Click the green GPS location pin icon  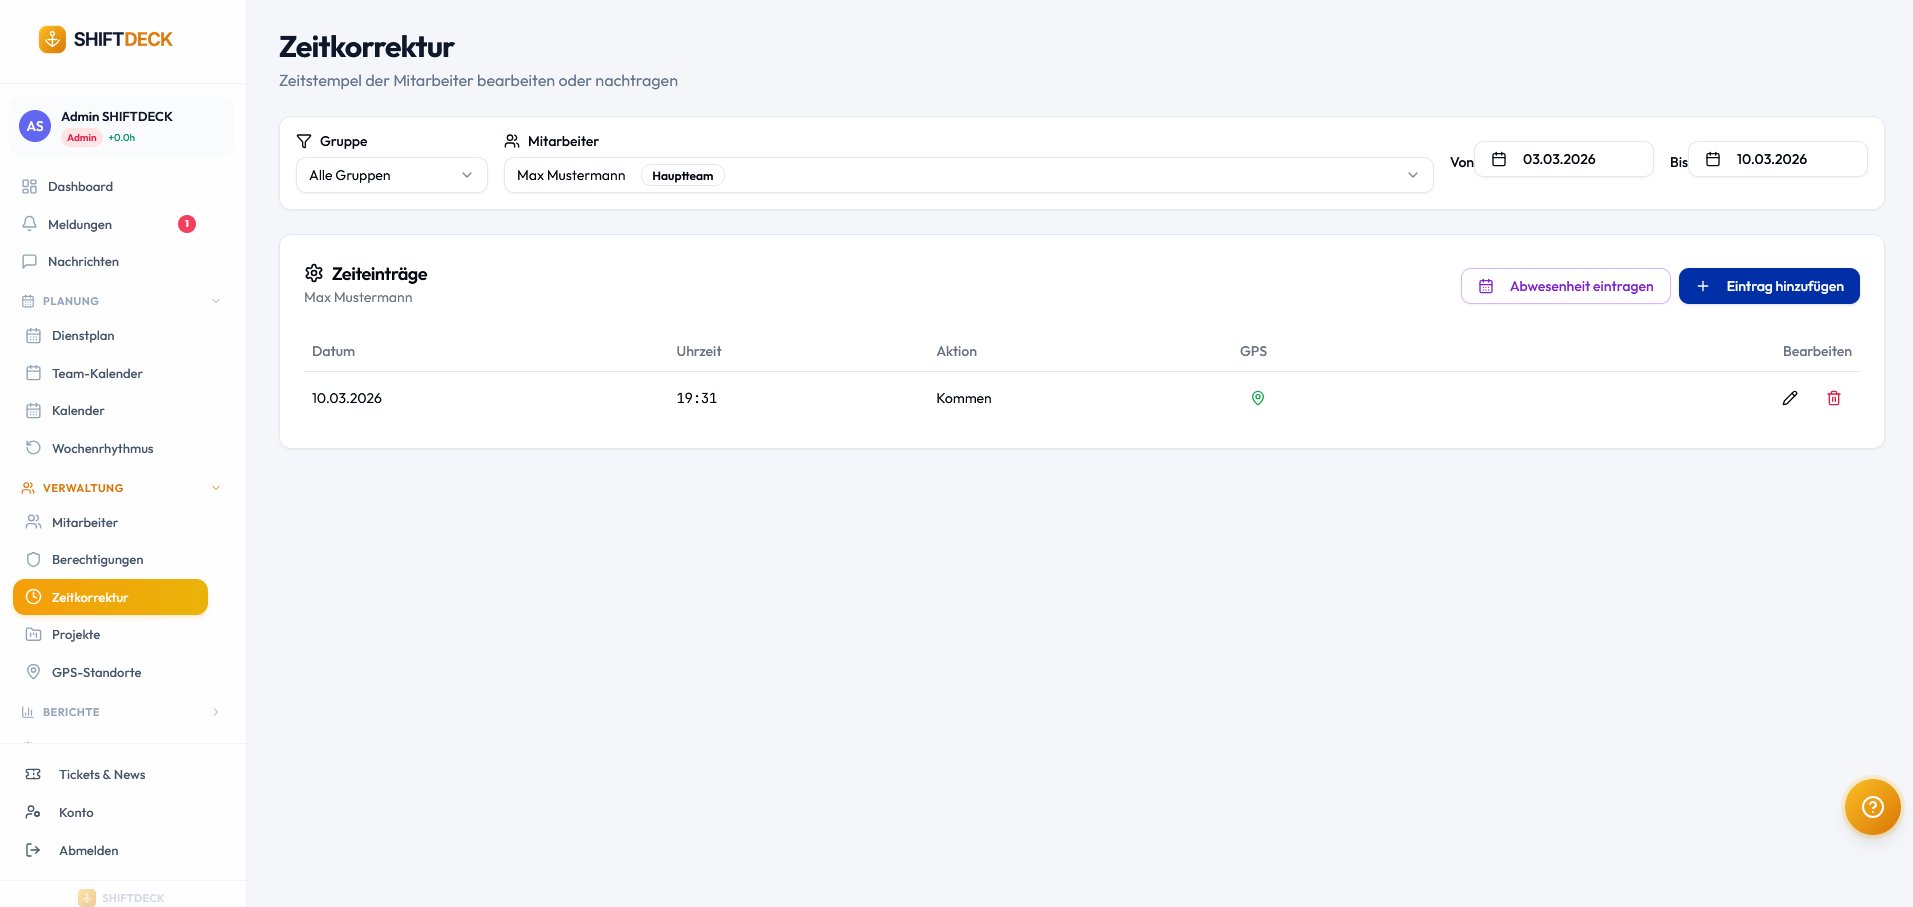tap(1258, 398)
